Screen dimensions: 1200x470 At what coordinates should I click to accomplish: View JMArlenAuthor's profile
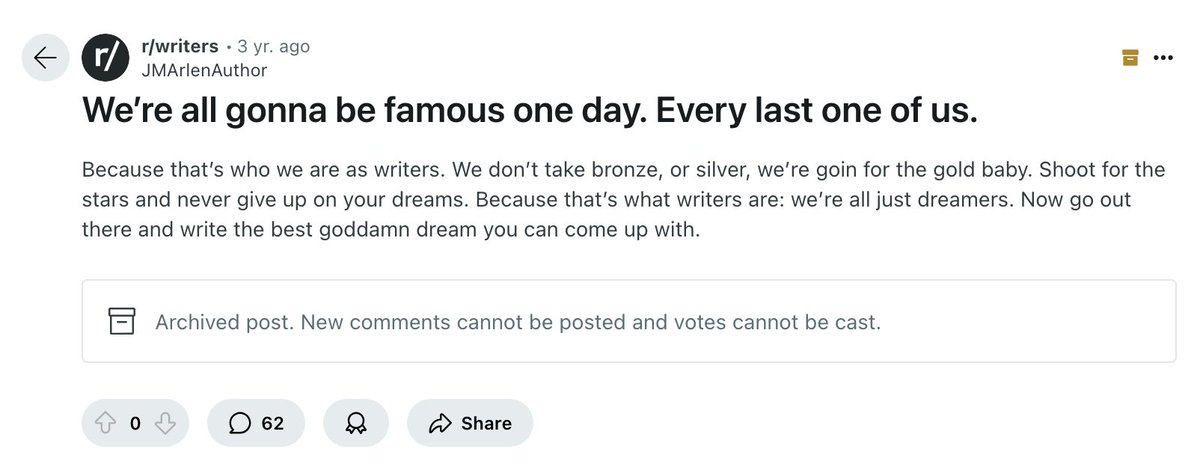[x=205, y=70]
